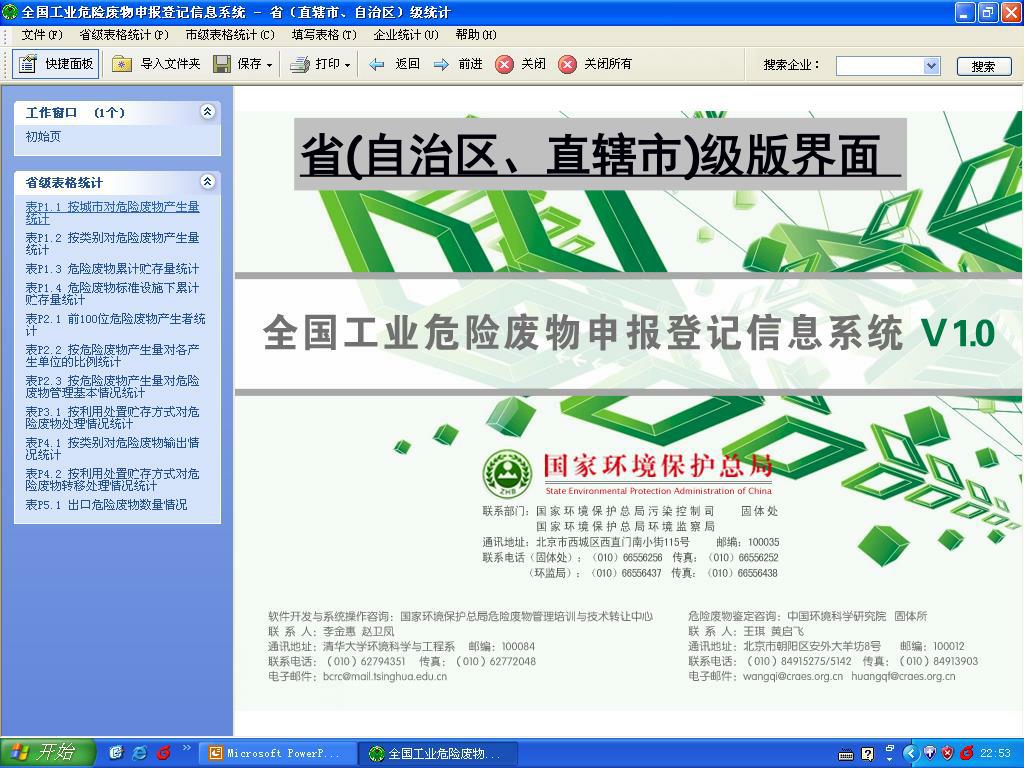This screenshot has height=768, width=1024.
Task: Open the 打印 dropdown arrow
Action: [347, 65]
